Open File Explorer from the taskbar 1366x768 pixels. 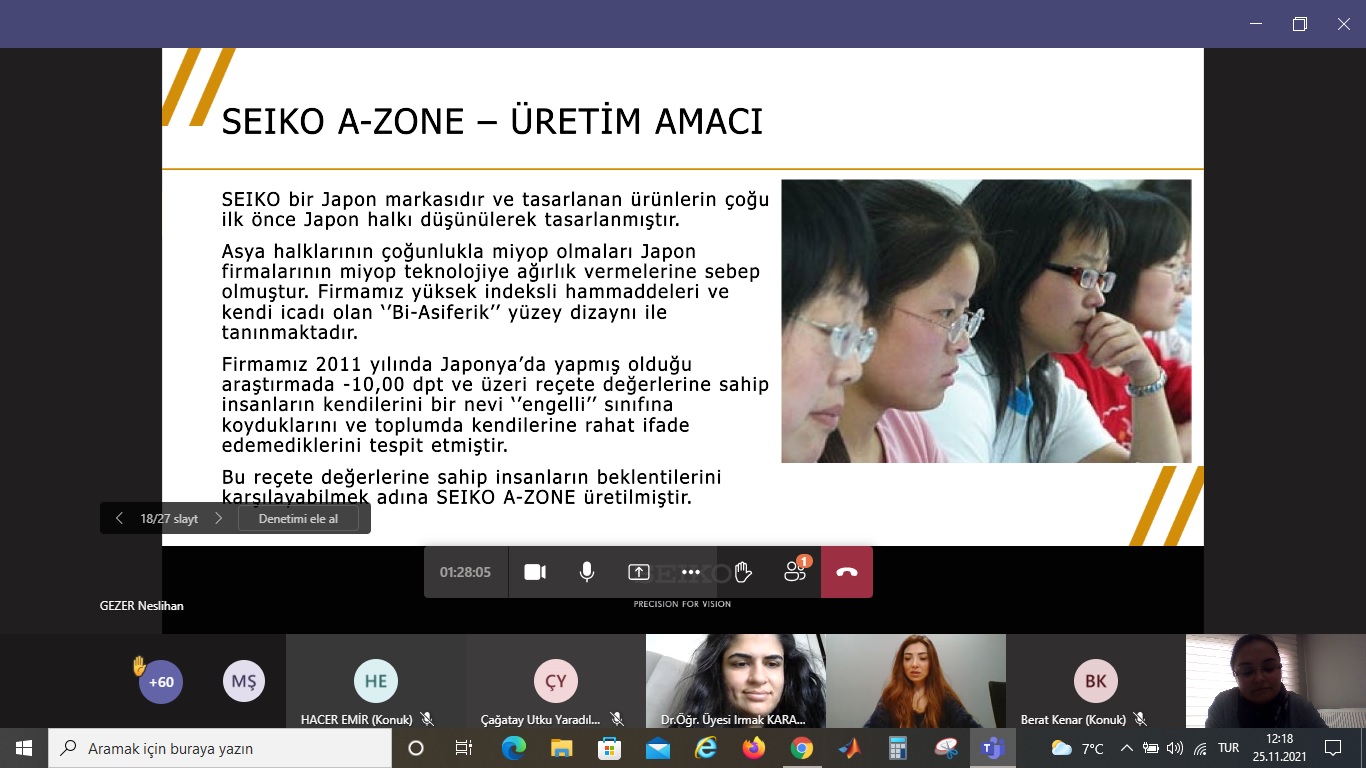562,748
